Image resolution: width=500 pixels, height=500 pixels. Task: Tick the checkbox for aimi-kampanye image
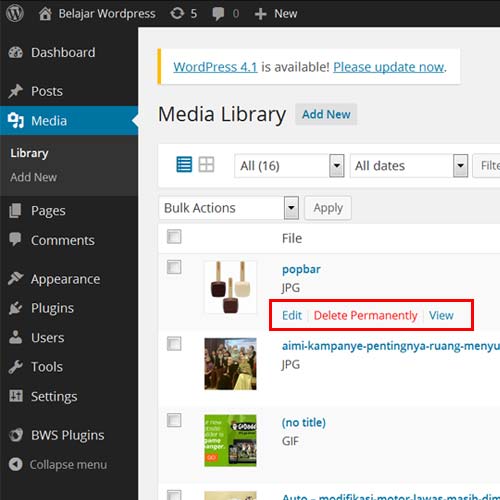tap(174, 344)
